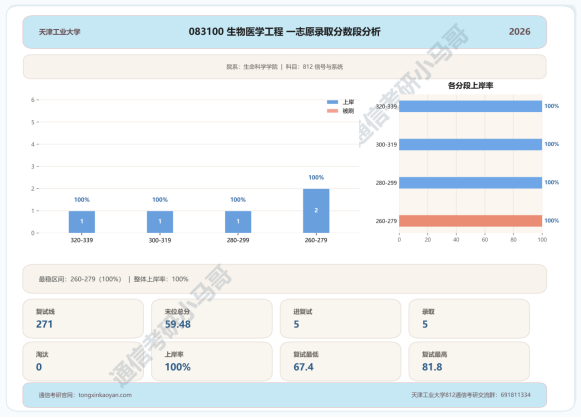The width and height of the screenshot is (581, 418).
Task: Click the orange 被刷 legend swatch
Action: [332, 111]
